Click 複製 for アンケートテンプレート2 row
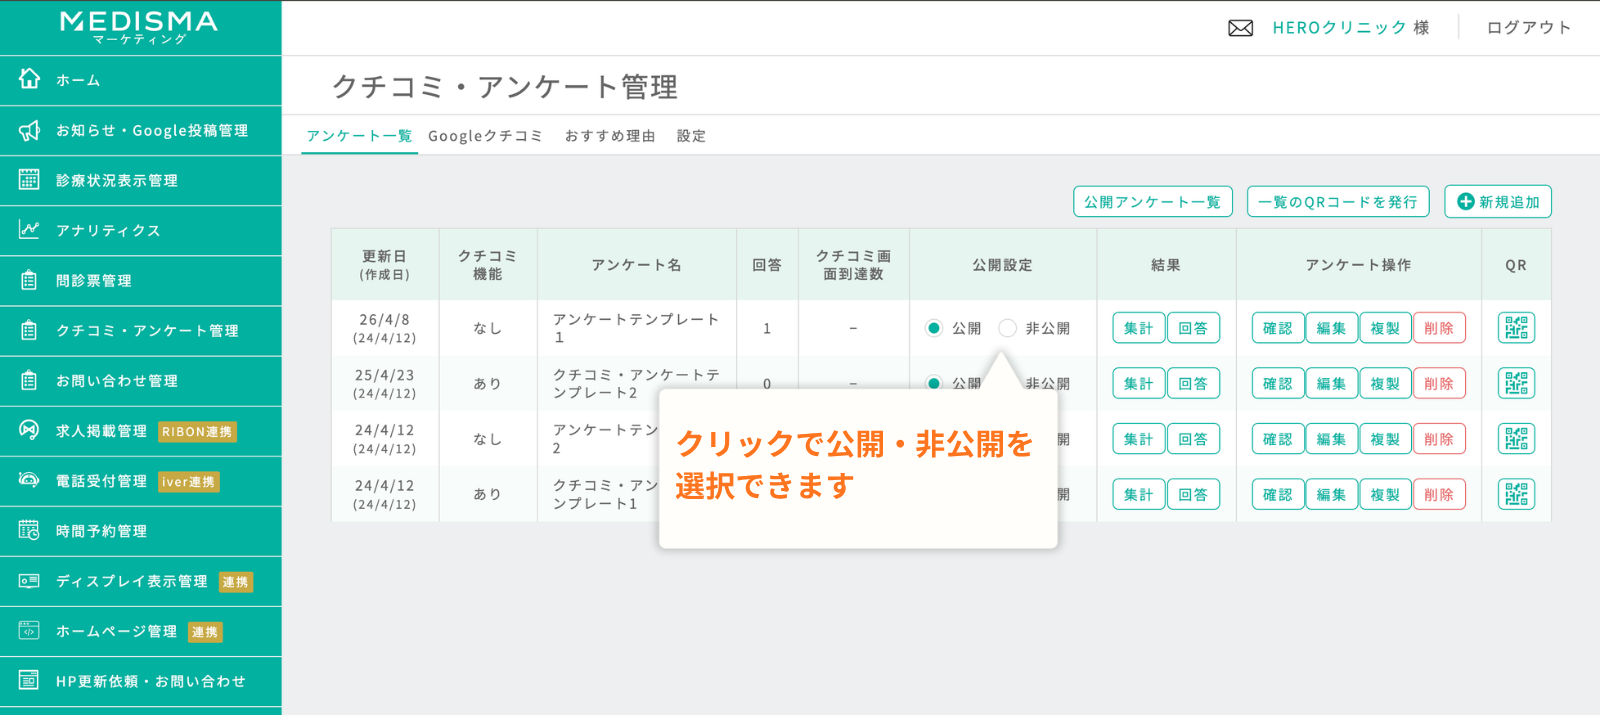Viewport: 1600px width, 715px height. tap(1386, 439)
